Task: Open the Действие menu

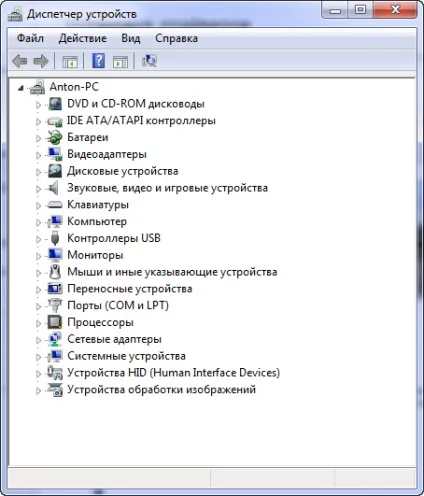Action: click(x=83, y=38)
